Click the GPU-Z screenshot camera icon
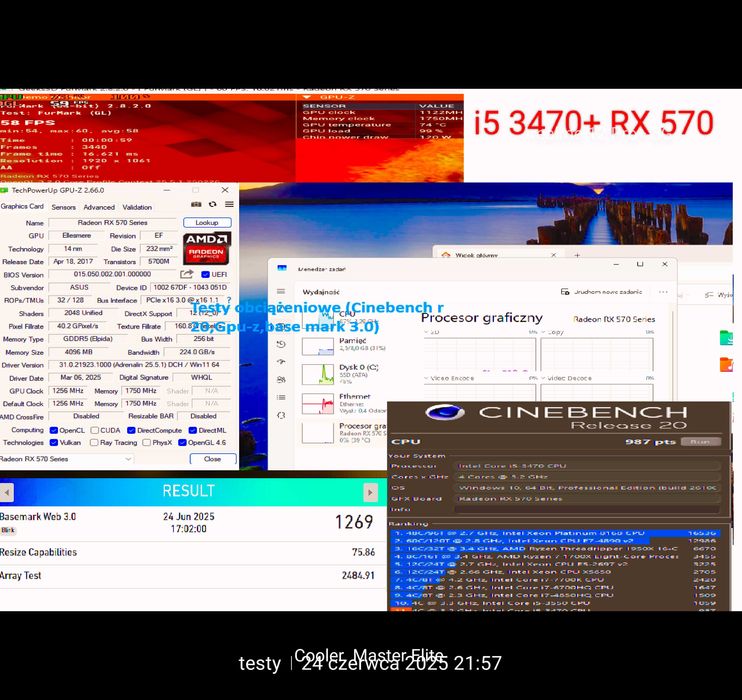The width and height of the screenshot is (742, 700). tap(196, 204)
